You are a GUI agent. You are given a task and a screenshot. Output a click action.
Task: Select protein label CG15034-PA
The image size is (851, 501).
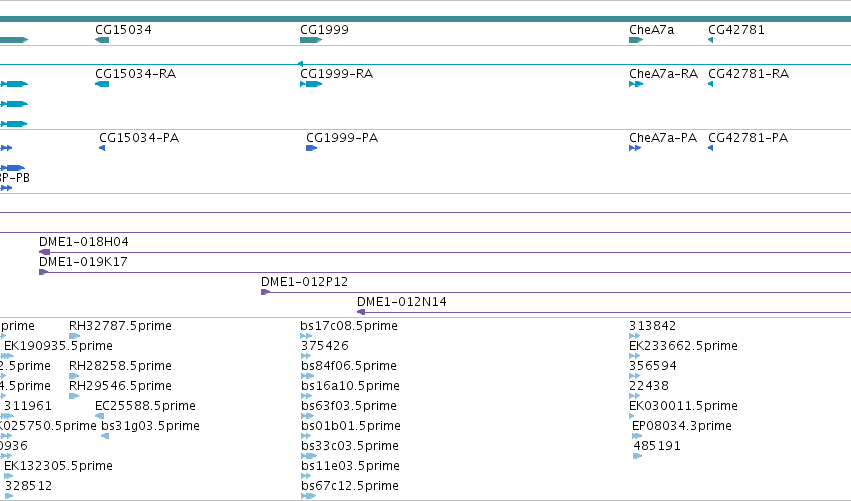pos(139,138)
